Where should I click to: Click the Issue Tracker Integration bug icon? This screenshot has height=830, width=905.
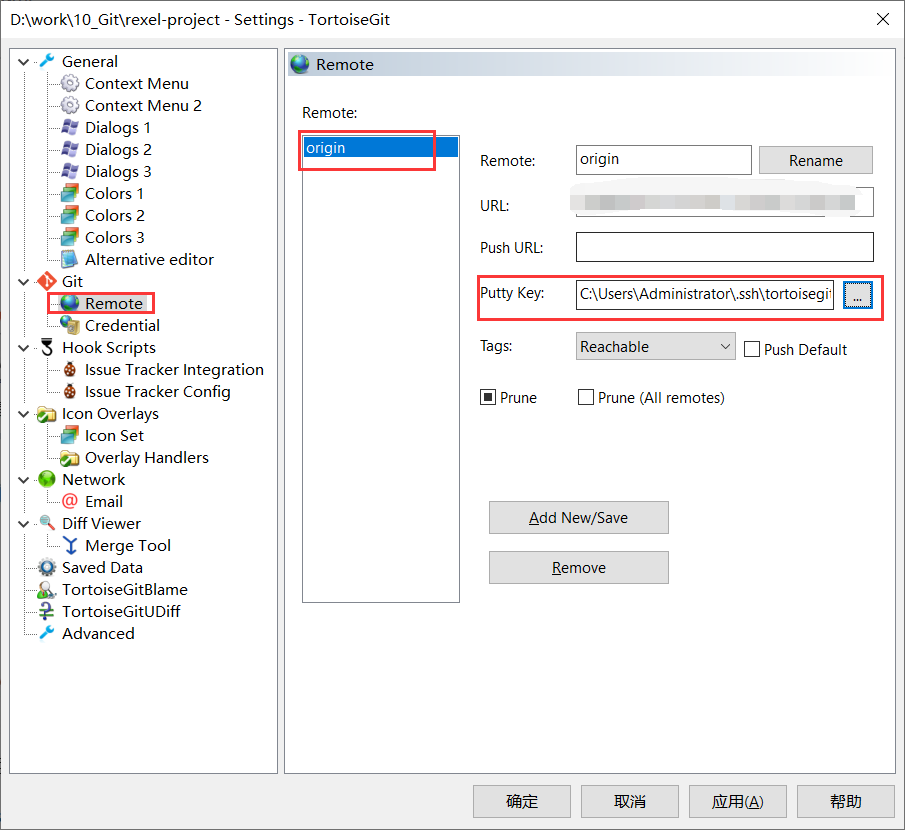click(70, 369)
